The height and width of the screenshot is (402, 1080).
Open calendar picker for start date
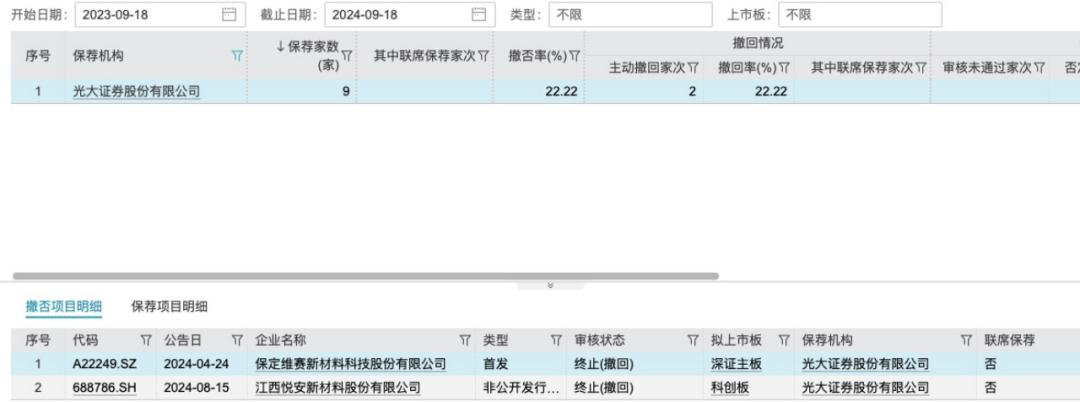point(229,14)
